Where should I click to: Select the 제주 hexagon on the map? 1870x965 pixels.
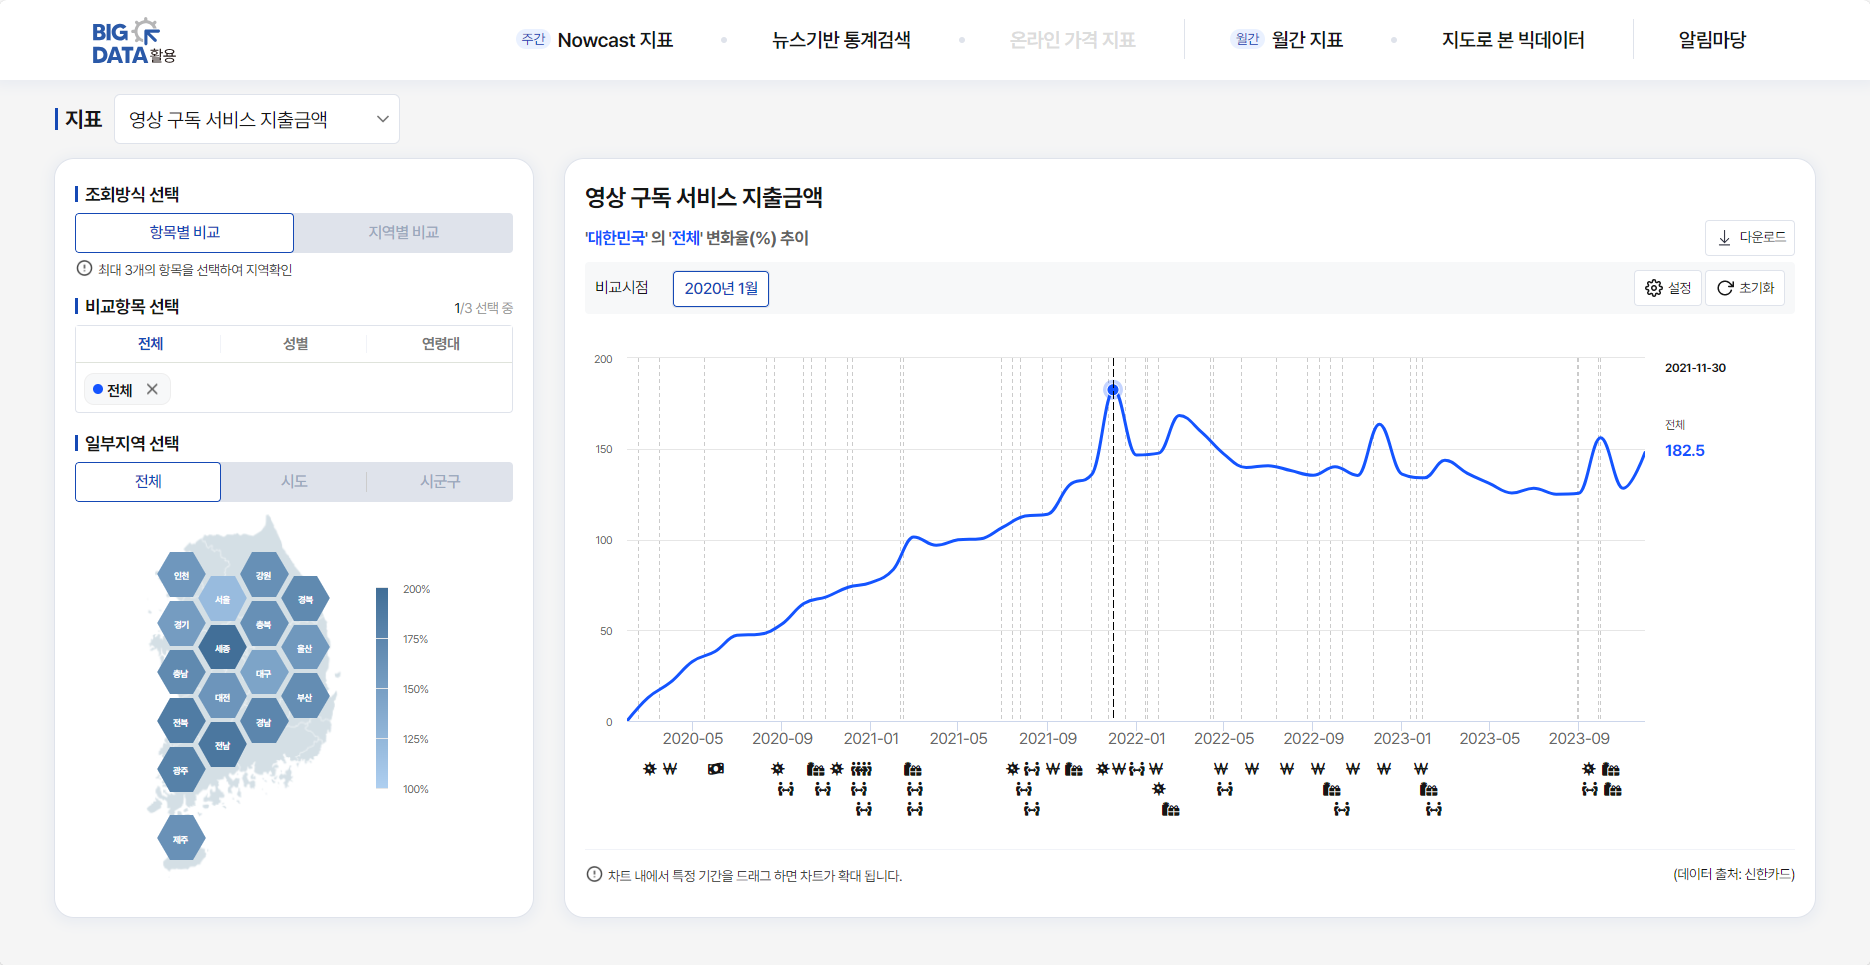[x=181, y=840]
